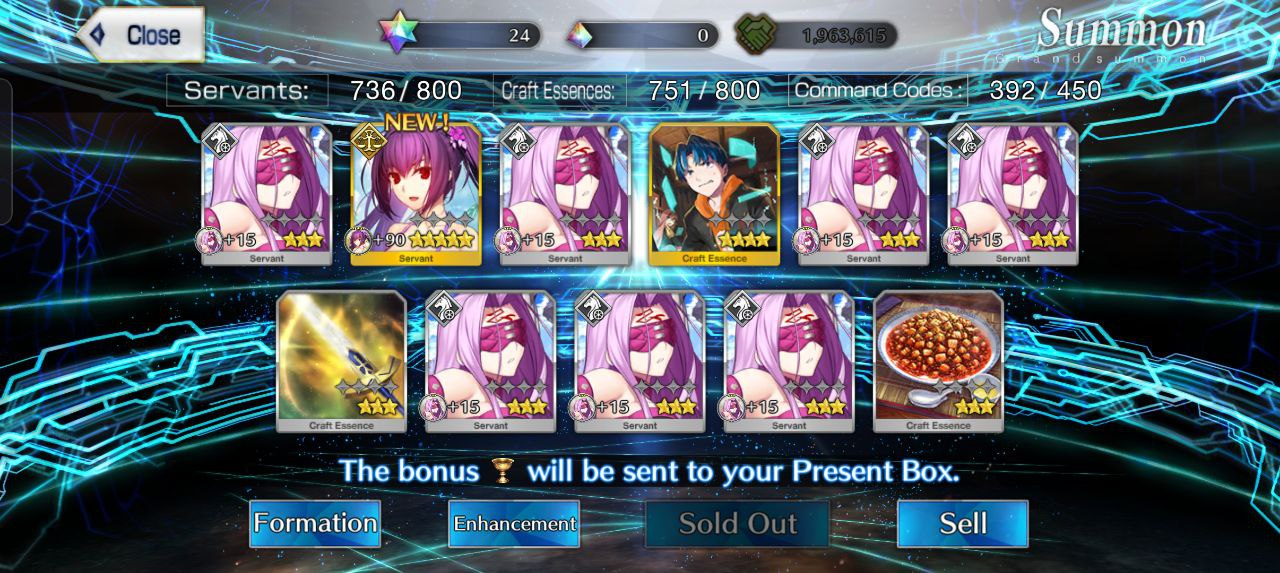Select the four-star blue-haired Craft Essence card
Viewport: 1280px width, 573px height.
714,194
